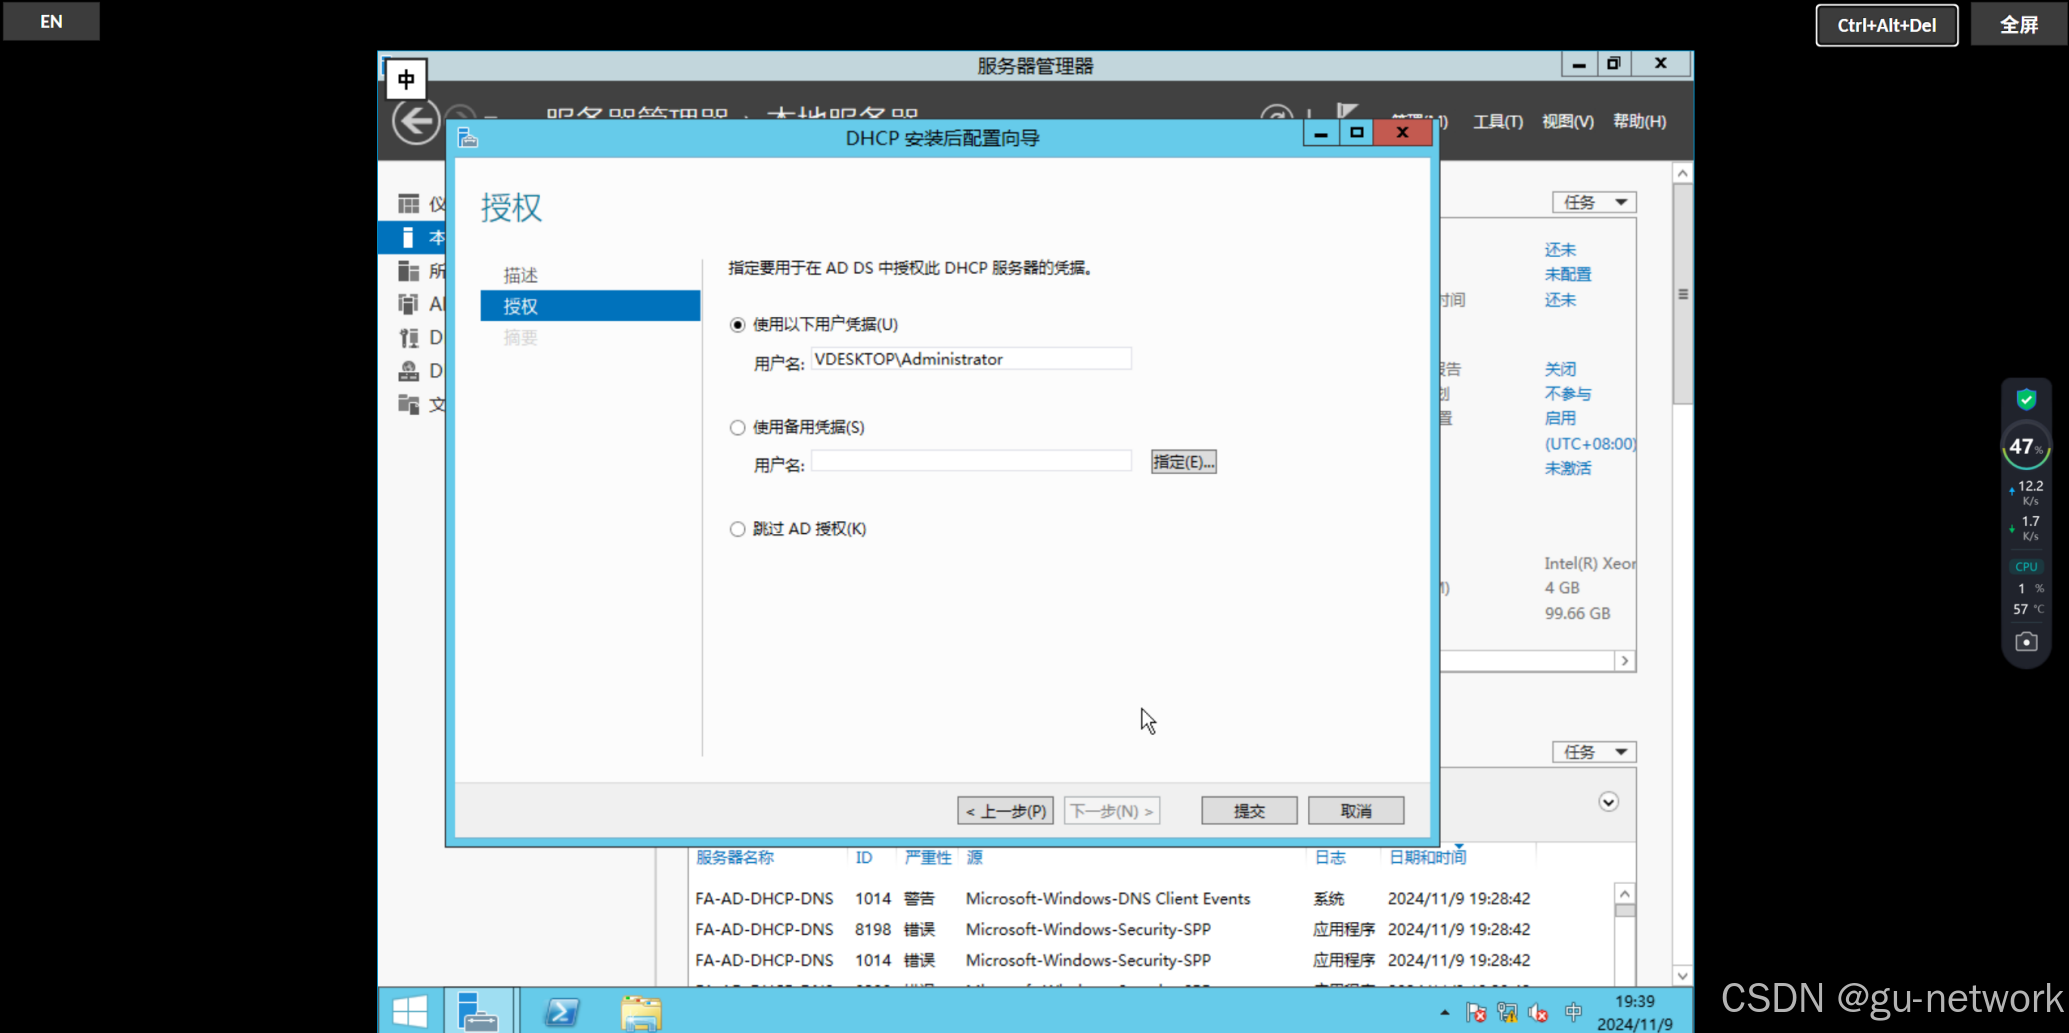The height and width of the screenshot is (1033, 2069).
Task: Click the (UTC+08:00) time zone link
Action: 1590,444
